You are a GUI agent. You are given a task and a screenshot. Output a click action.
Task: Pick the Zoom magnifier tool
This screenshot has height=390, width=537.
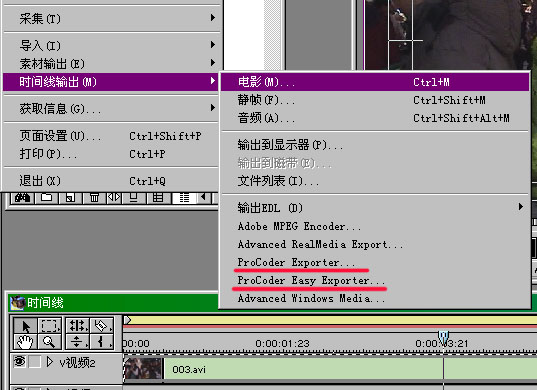(50, 341)
